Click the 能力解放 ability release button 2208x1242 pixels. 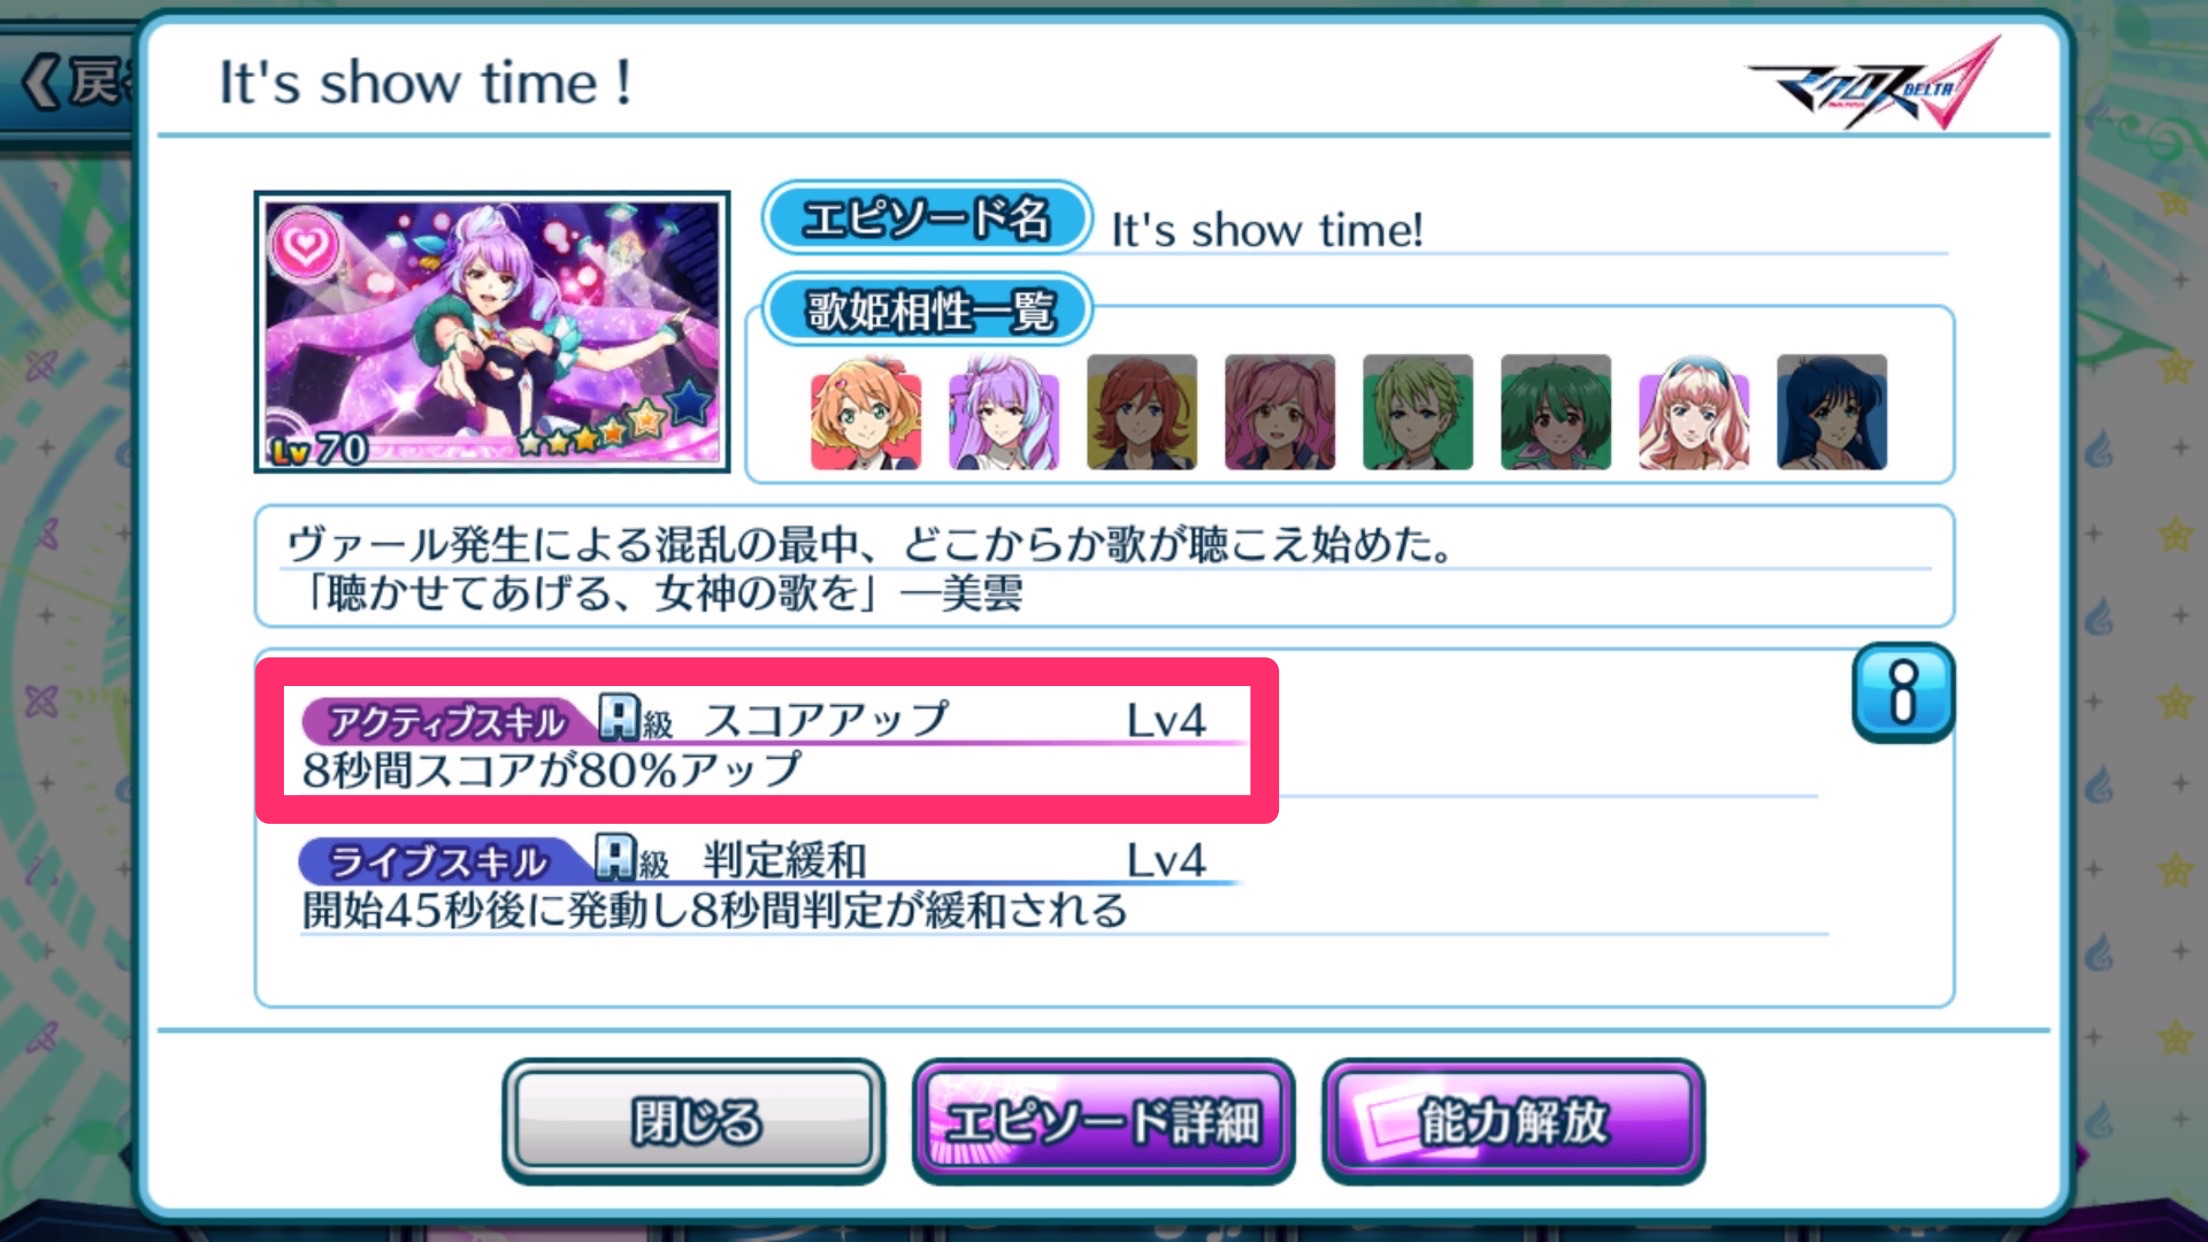pyautogui.click(x=1513, y=1121)
